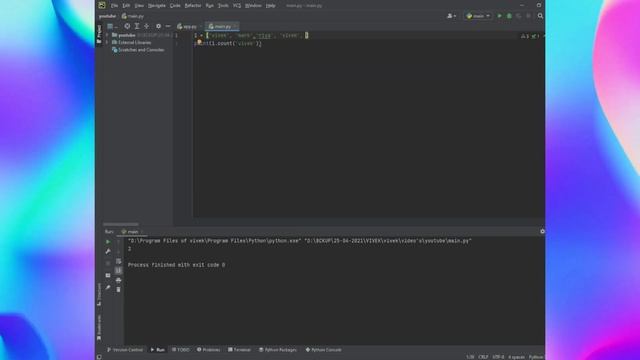Open Run panel wrench configuration icon
This screenshot has height=360, width=640.
point(108,251)
